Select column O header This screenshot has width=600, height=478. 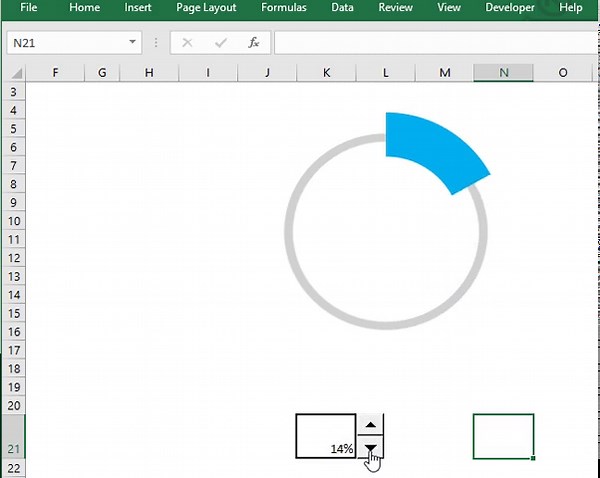click(563, 73)
